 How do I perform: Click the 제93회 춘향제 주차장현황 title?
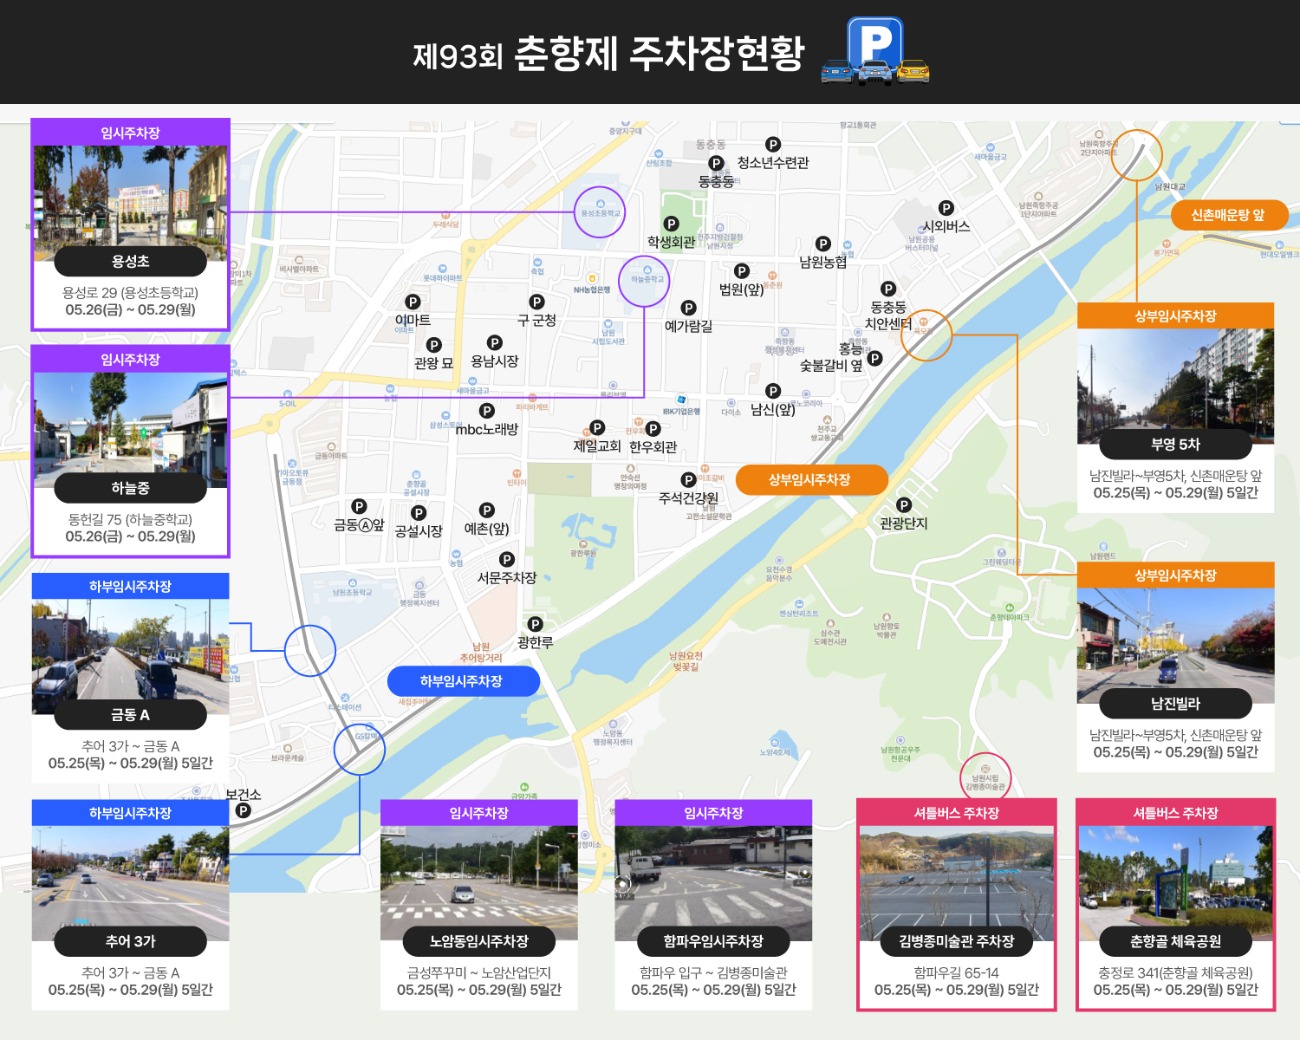(x=609, y=54)
